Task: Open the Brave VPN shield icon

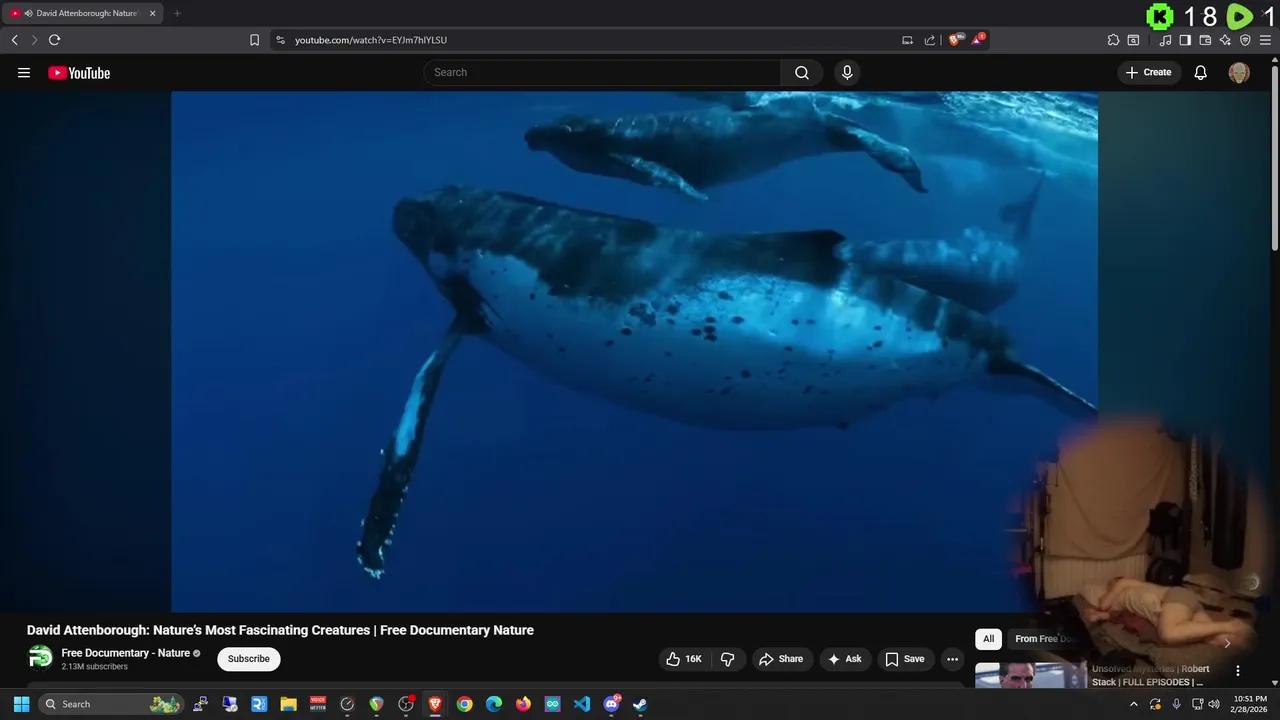Action: pyautogui.click(x=1245, y=40)
